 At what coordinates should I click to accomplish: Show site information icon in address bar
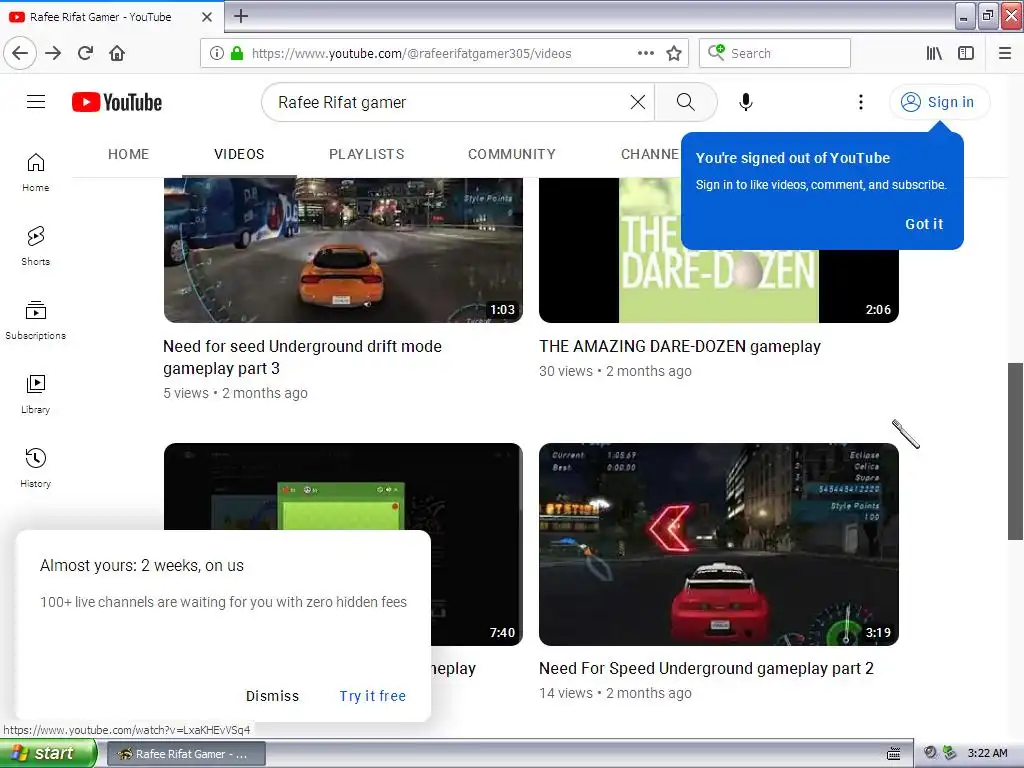coord(217,53)
